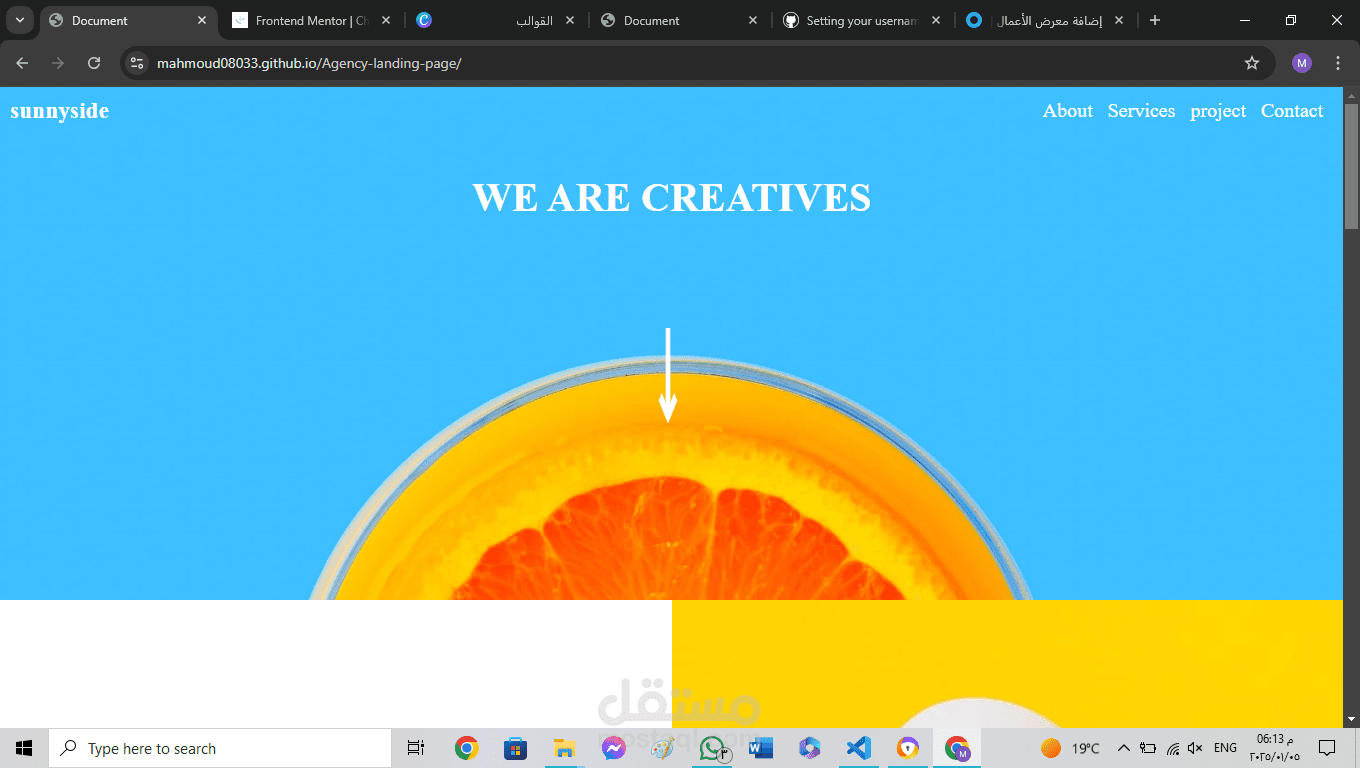Open the notifications center icon

pyautogui.click(x=1327, y=748)
